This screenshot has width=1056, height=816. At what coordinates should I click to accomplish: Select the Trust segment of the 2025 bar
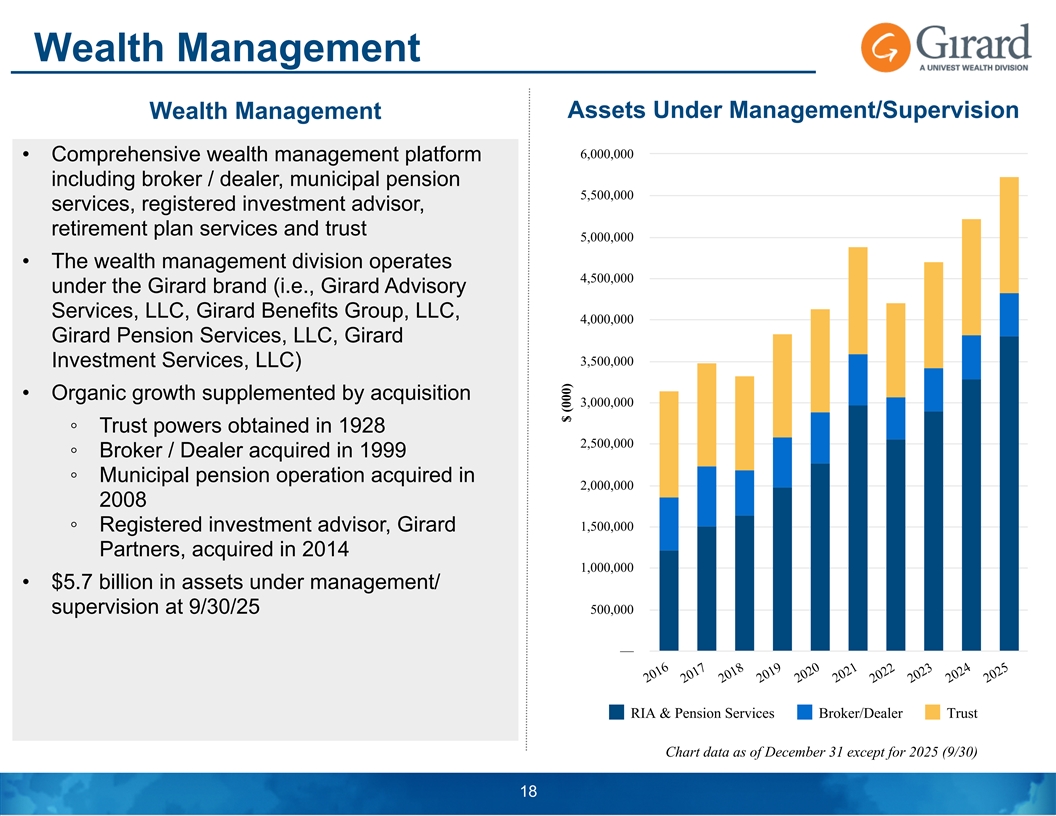pos(1008,235)
